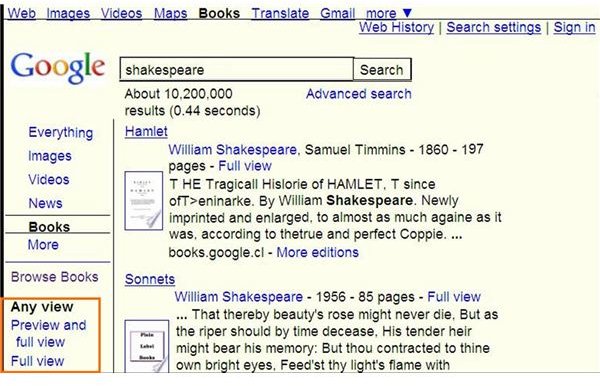Open Web History link
The width and height of the screenshot is (600, 386).
(x=396, y=27)
